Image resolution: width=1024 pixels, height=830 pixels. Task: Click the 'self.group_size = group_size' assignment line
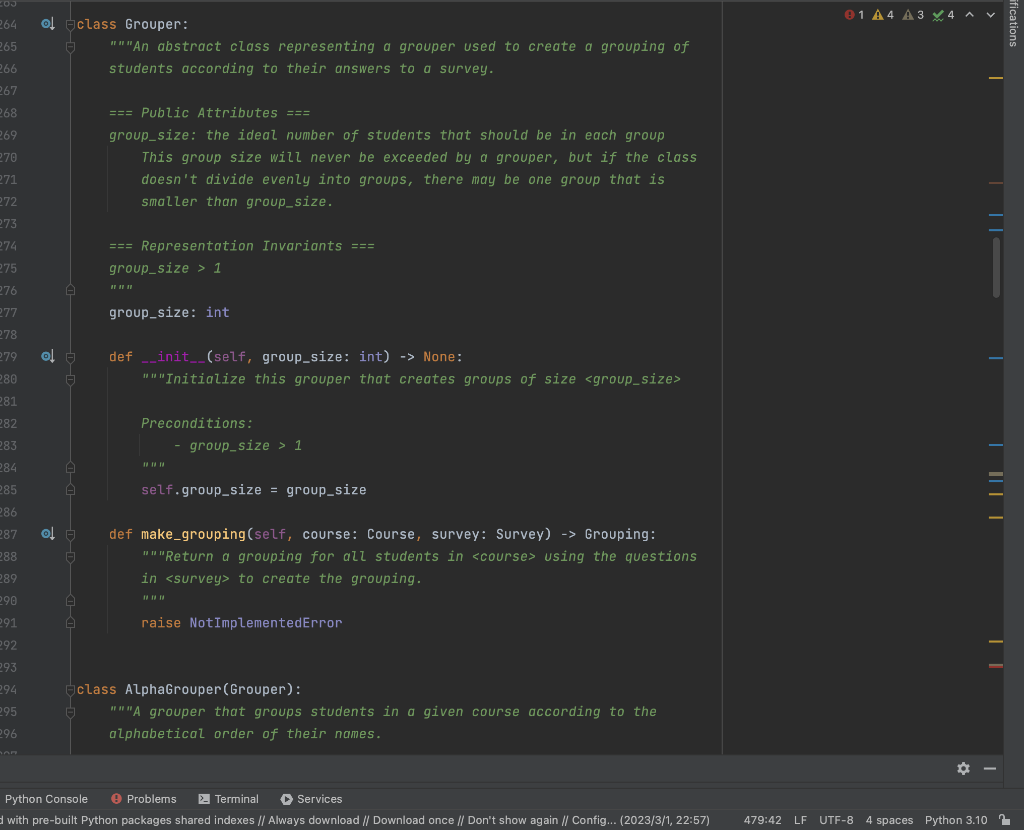click(253, 490)
